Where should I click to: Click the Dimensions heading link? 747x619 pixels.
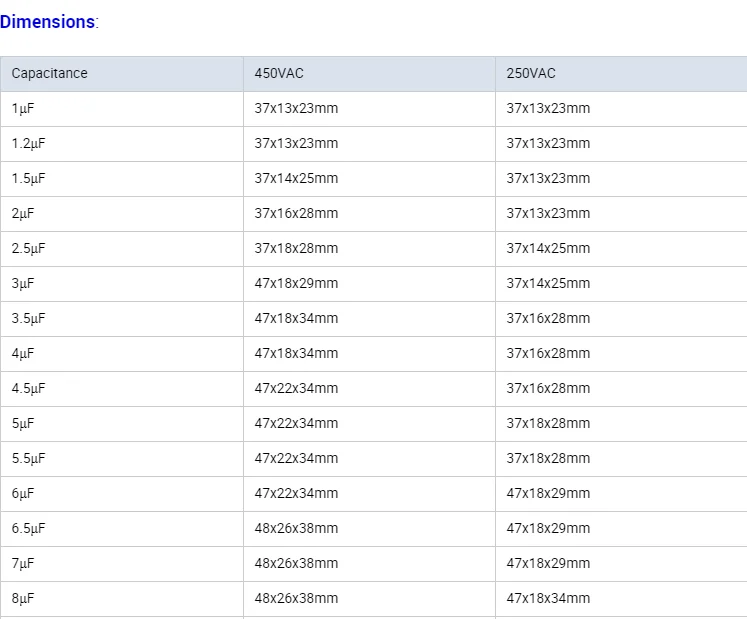point(47,22)
